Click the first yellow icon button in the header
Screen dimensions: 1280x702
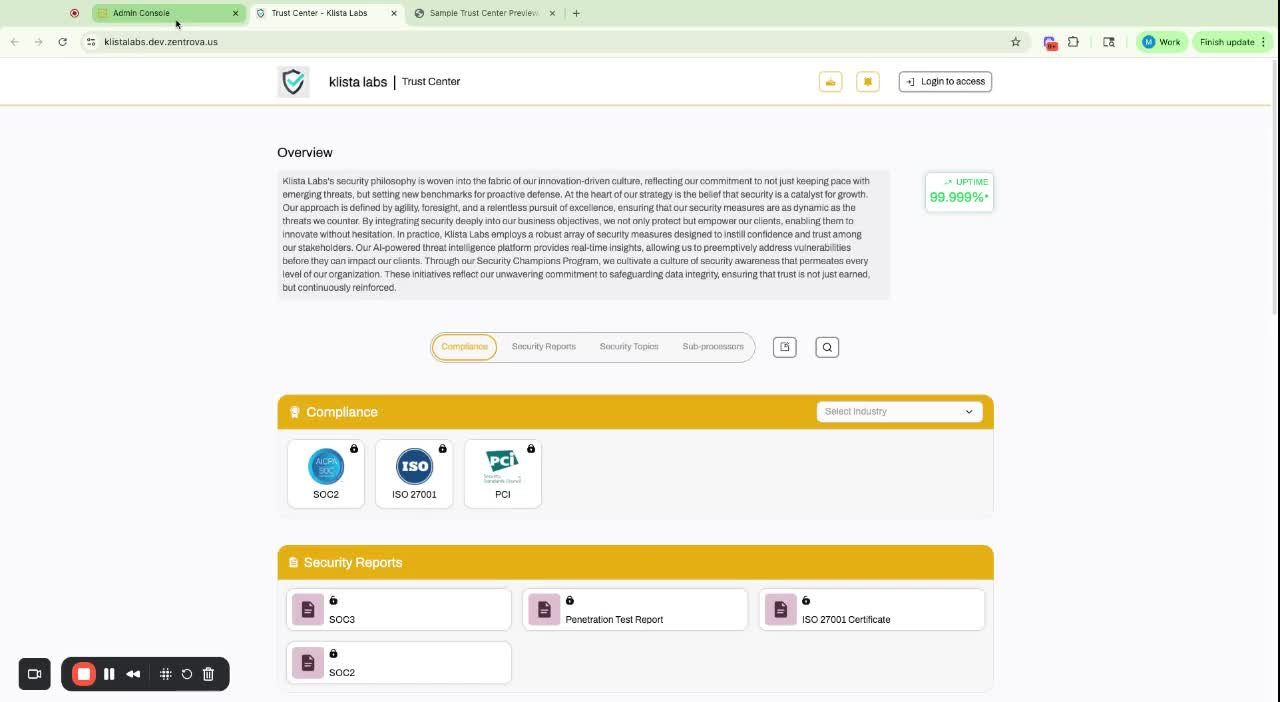click(830, 82)
